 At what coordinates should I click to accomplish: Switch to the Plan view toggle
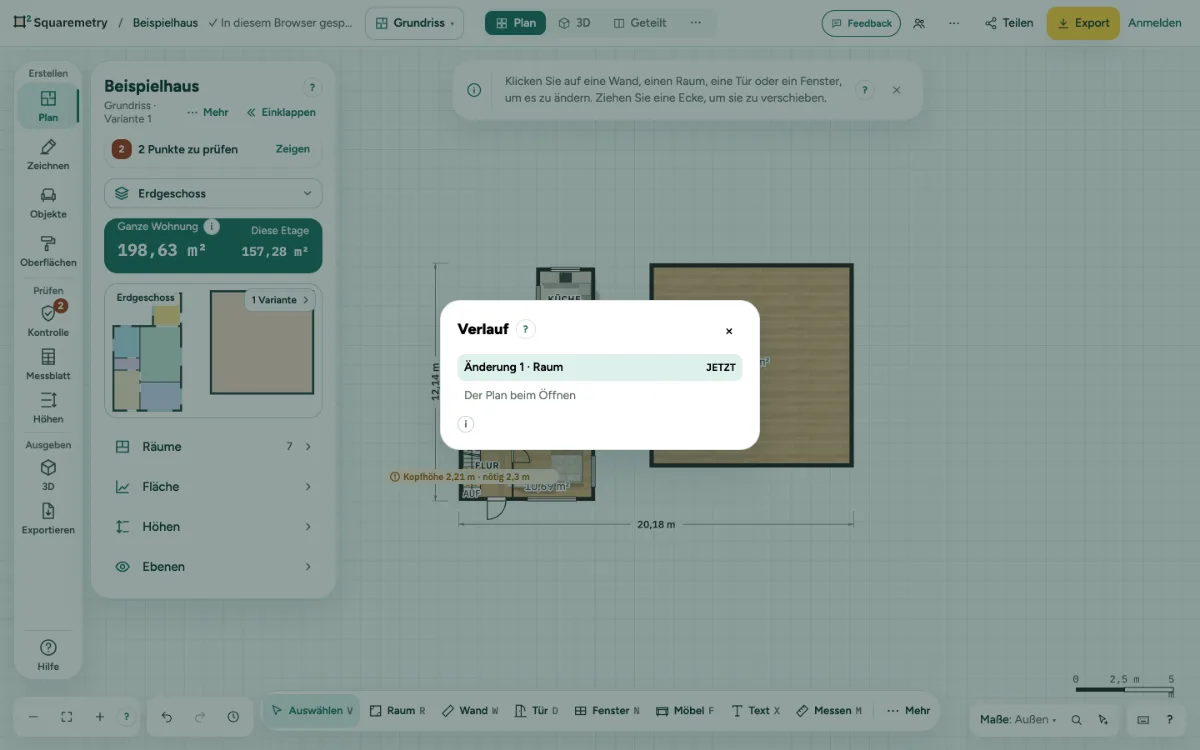[515, 23]
